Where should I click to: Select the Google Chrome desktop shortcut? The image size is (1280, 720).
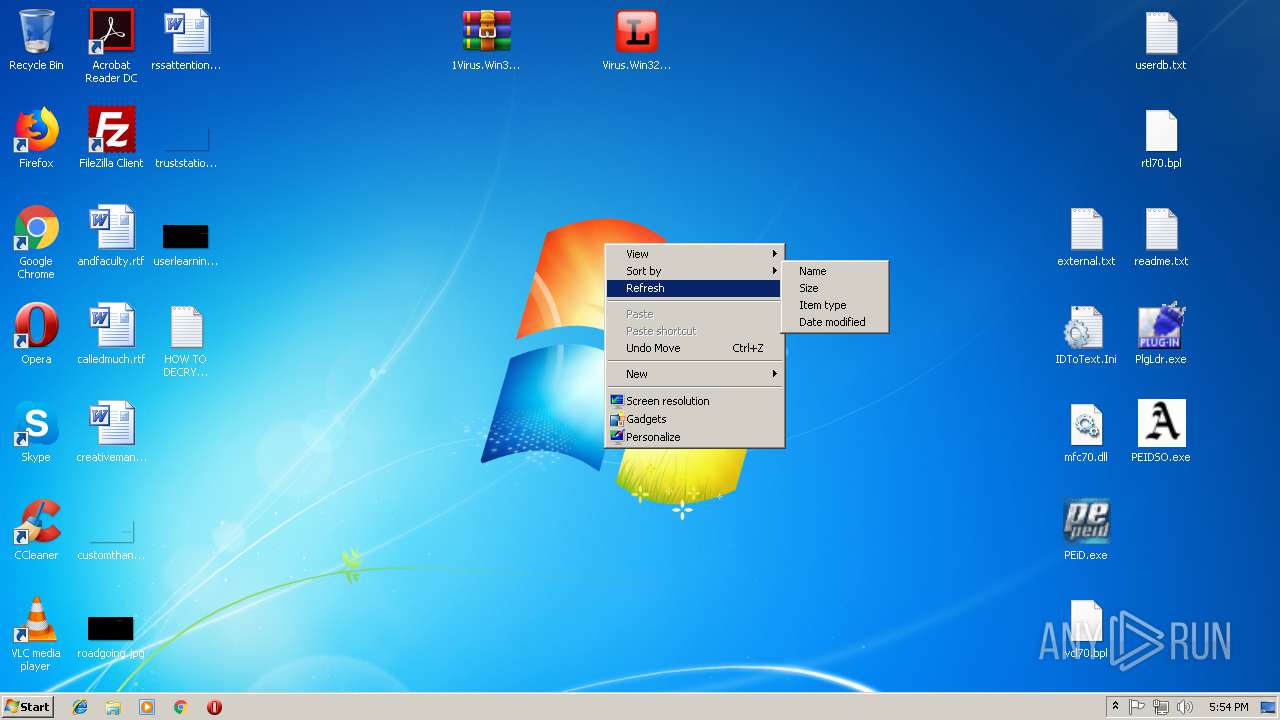coord(36,242)
